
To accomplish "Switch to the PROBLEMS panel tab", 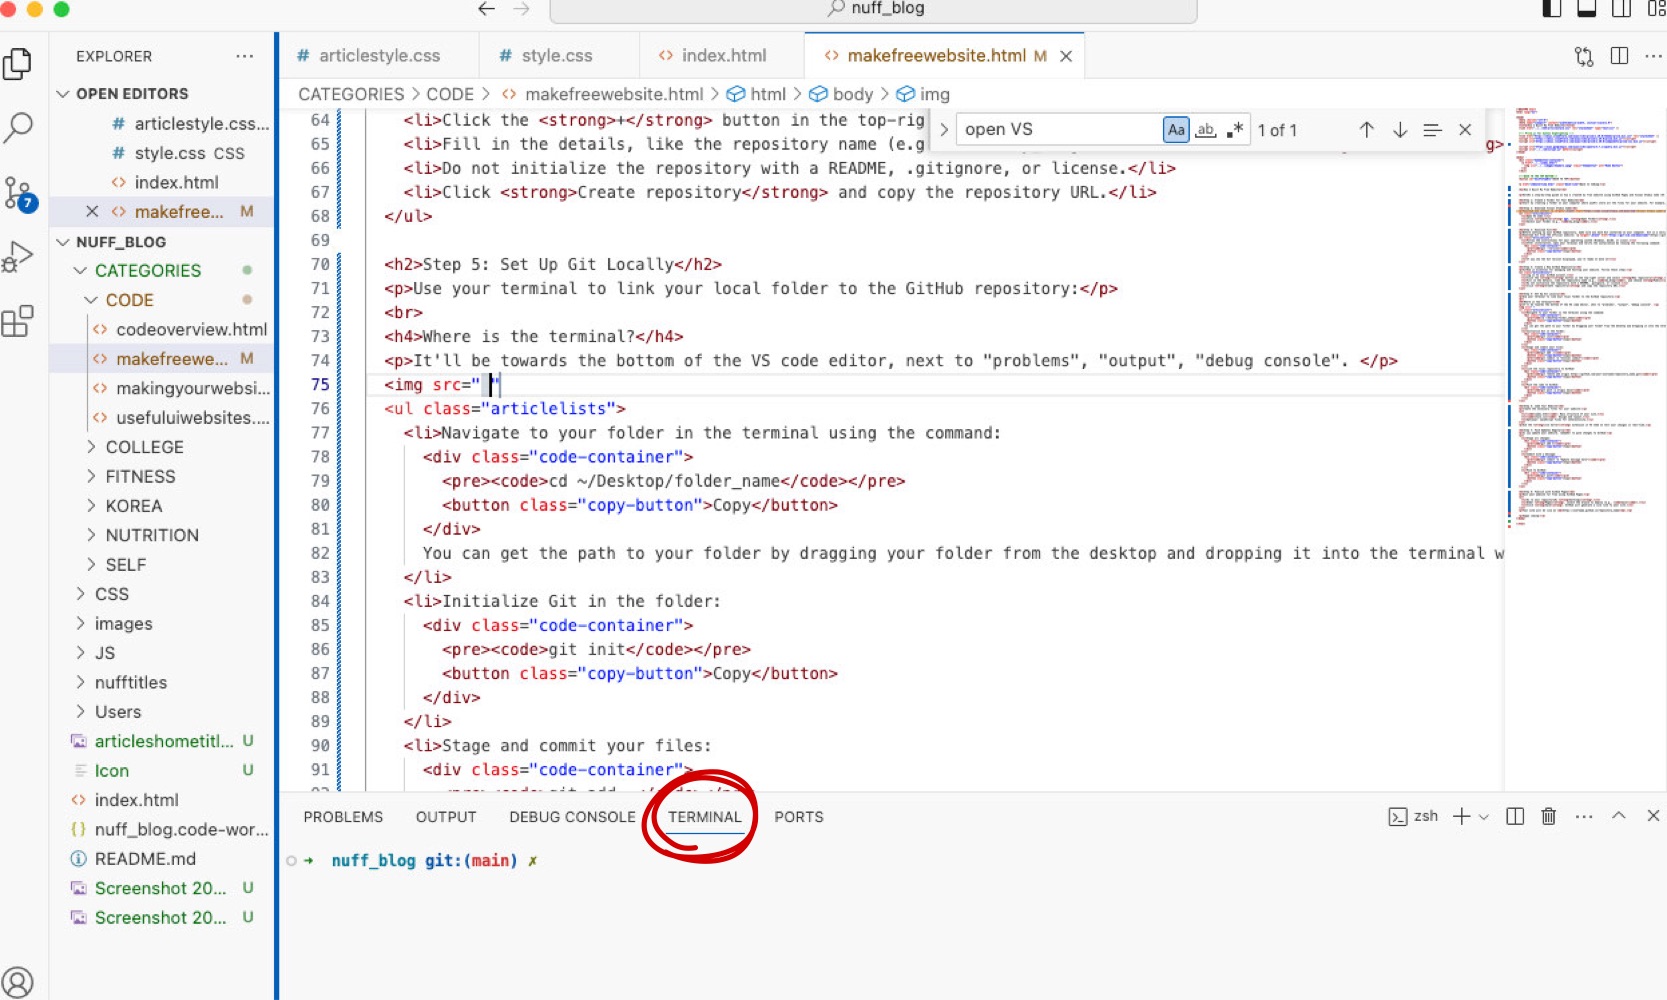I will (343, 816).
